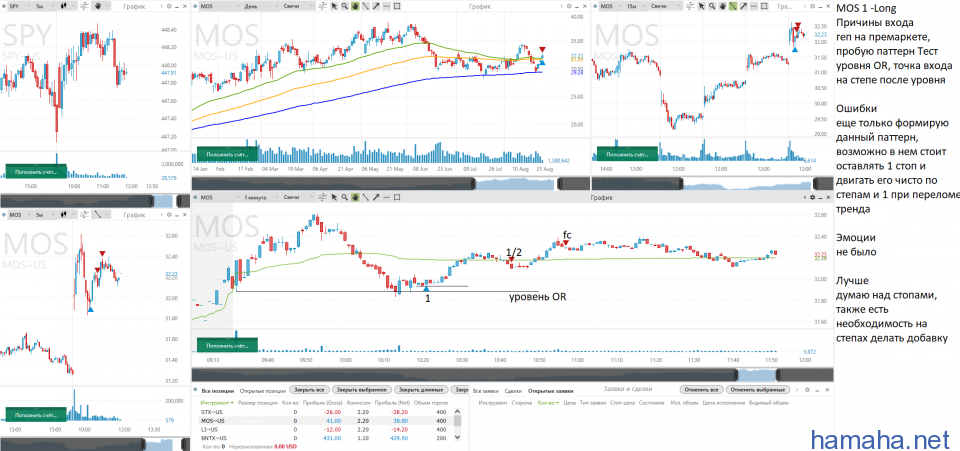
Task: Open indicators icon in MOS 1-minute chart toolbar
Action: [322, 197]
